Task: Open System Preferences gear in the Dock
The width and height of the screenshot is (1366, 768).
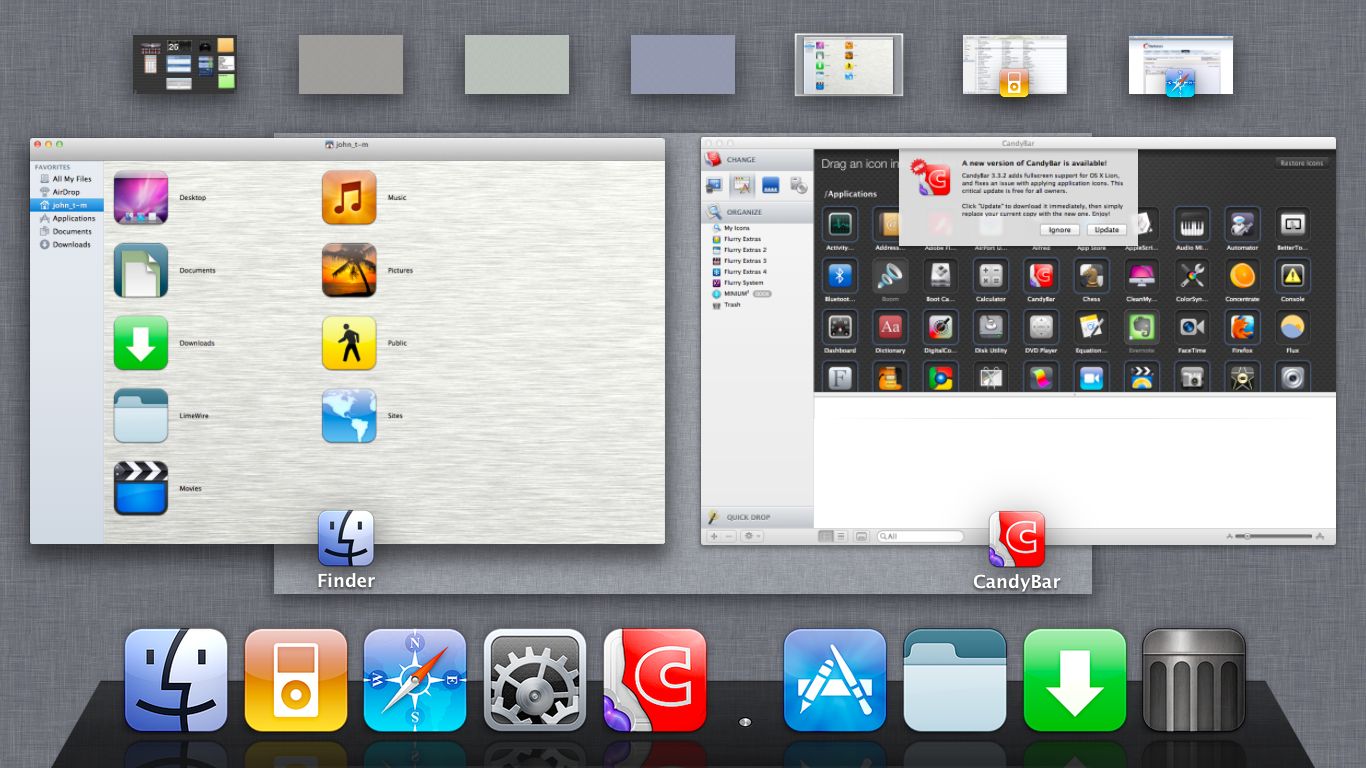Action: pos(535,680)
